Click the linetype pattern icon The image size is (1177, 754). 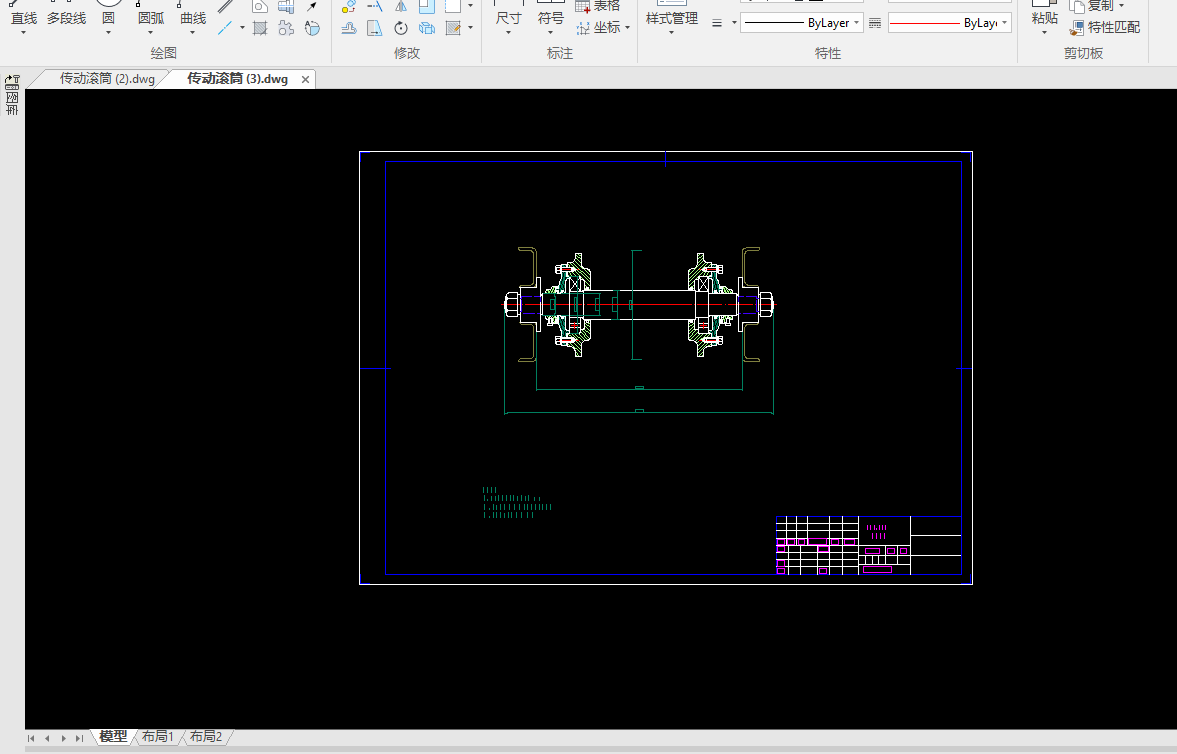click(x=875, y=23)
